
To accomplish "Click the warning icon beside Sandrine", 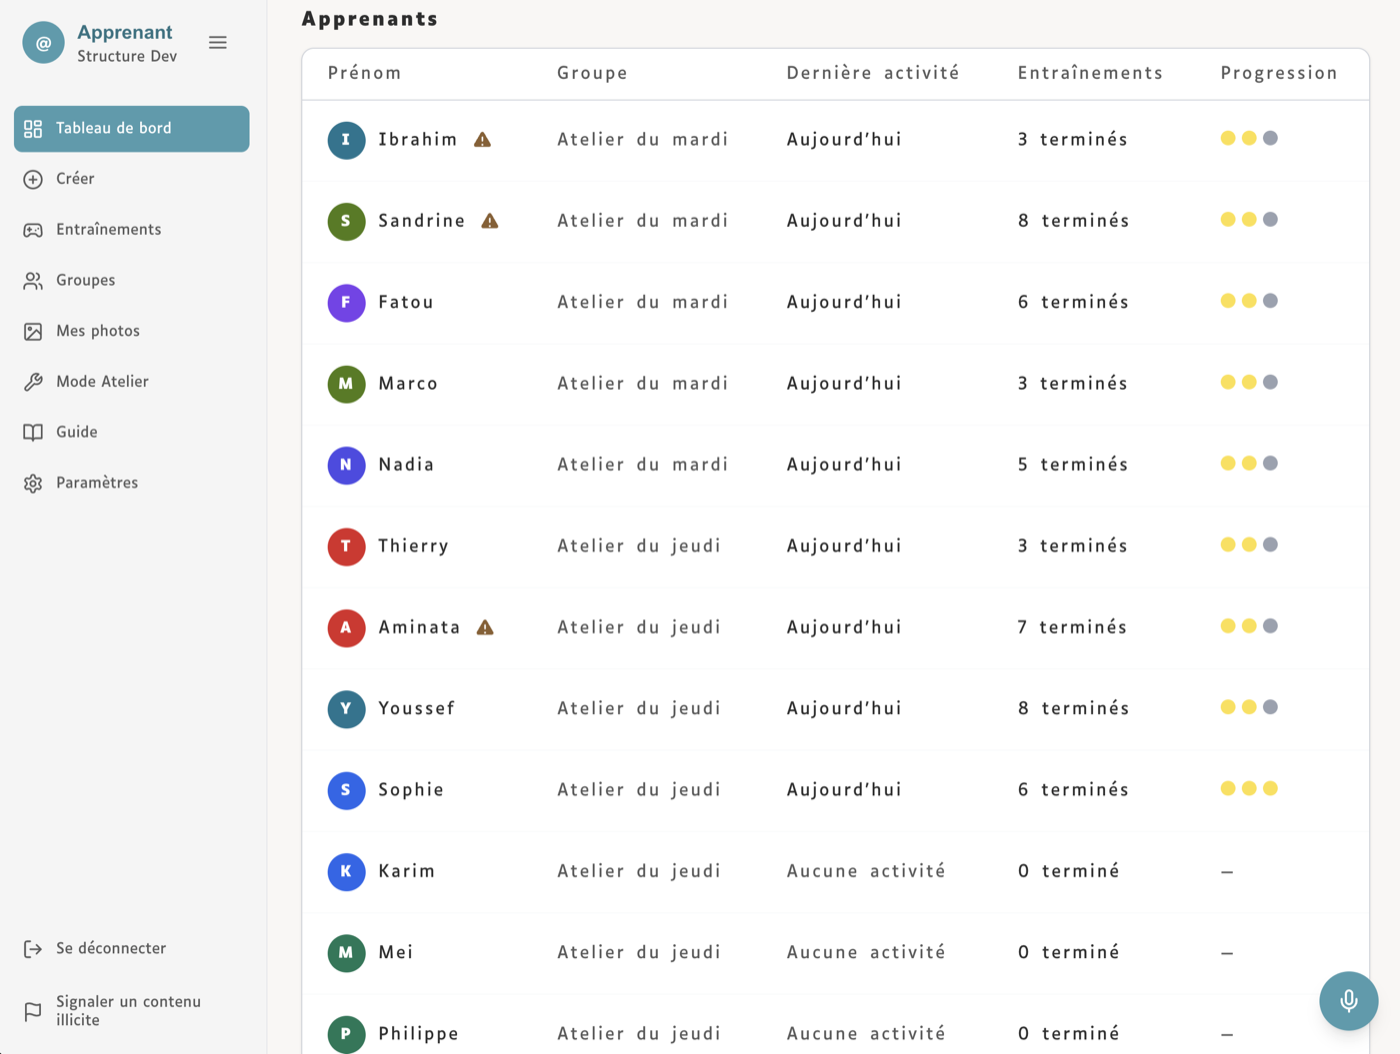I will 490,221.
